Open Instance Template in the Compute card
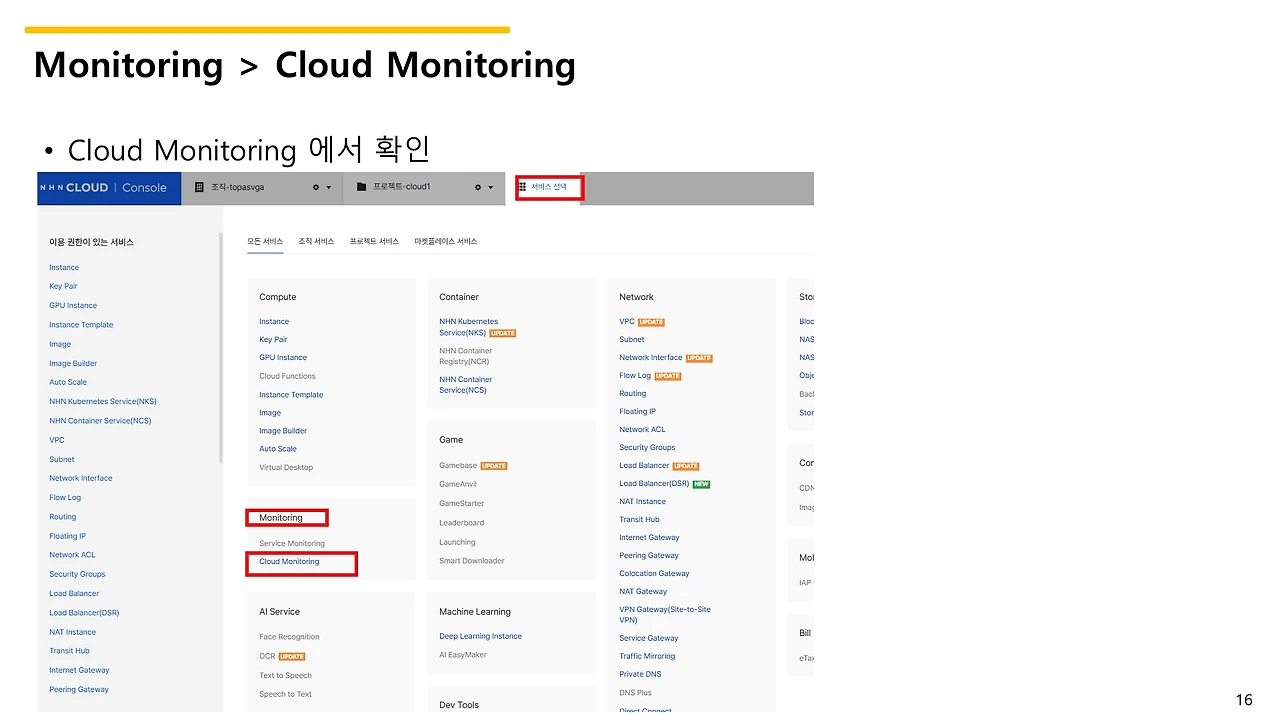 point(291,394)
